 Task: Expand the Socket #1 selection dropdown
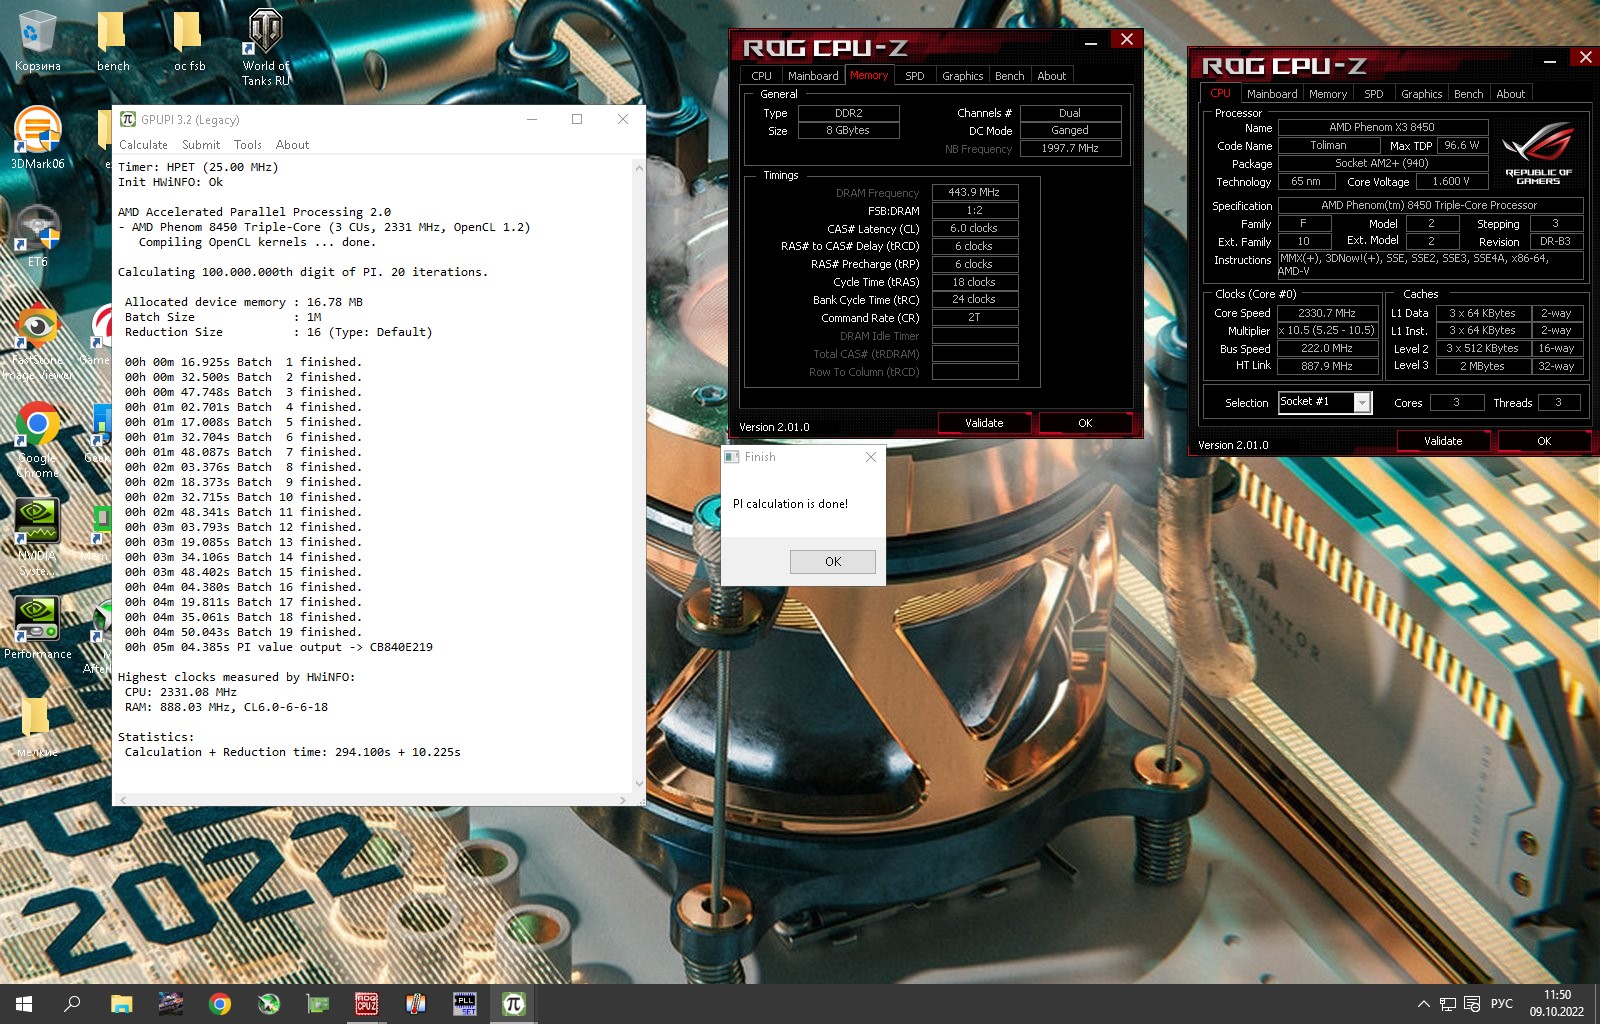[x=1362, y=402]
